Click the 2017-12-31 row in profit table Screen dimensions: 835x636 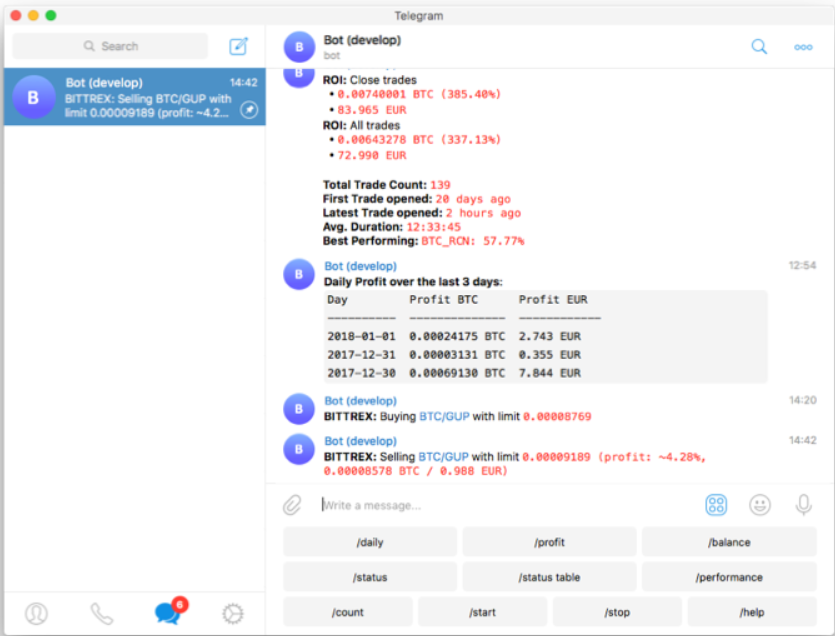click(x=454, y=355)
